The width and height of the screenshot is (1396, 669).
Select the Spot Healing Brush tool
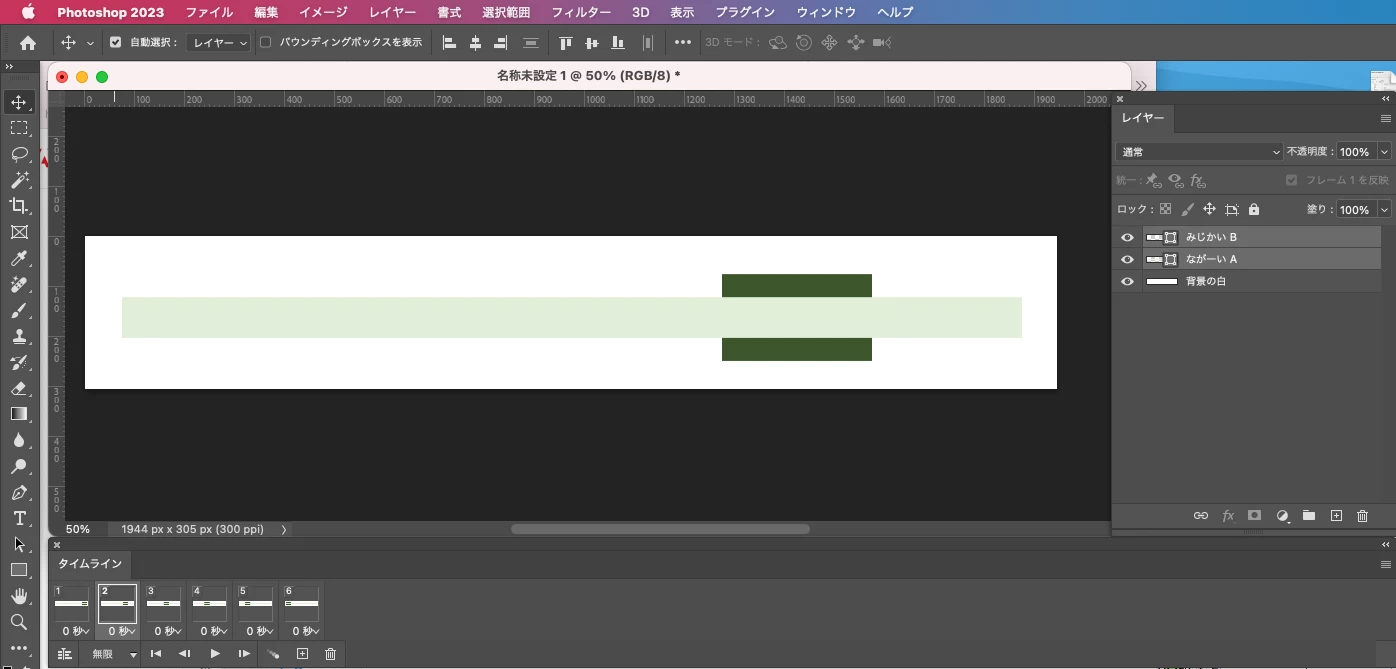click(19, 284)
